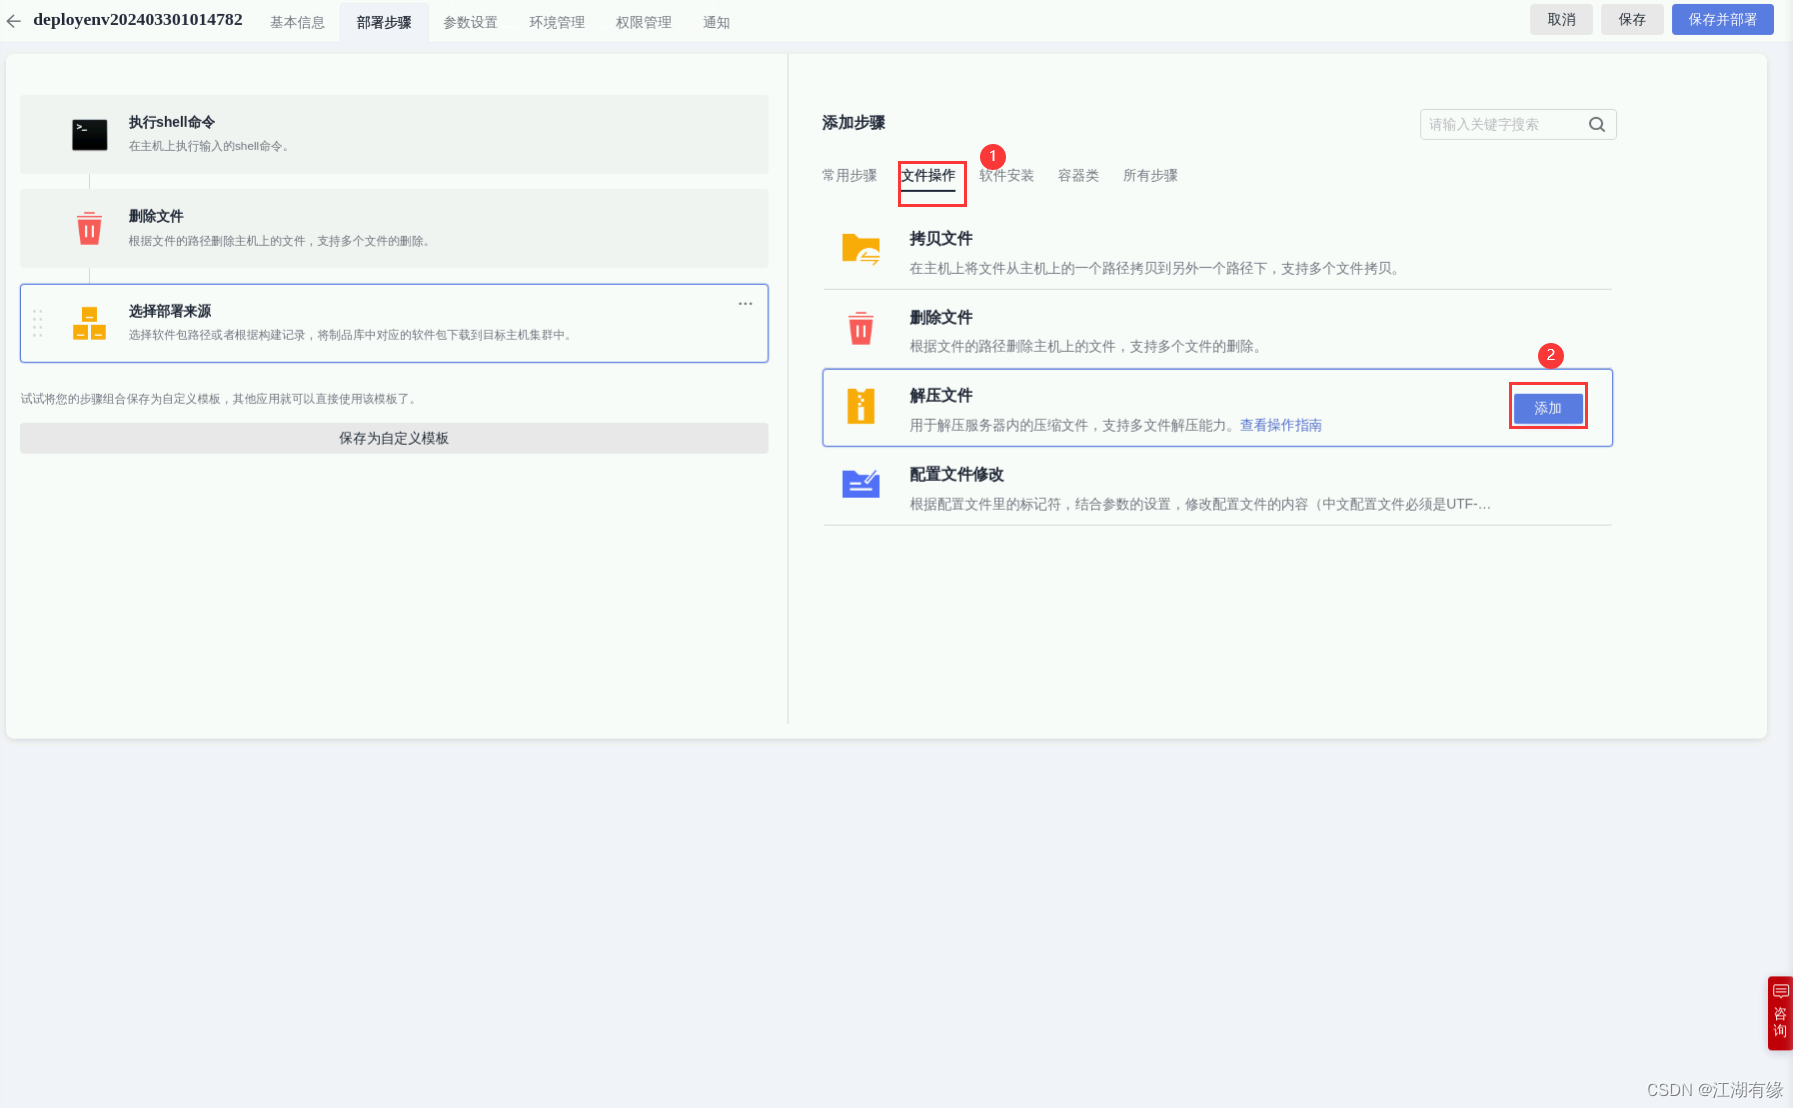This screenshot has width=1799, height=1108.
Task: Click the right panel 删除文件 trash icon
Action: tap(860, 328)
